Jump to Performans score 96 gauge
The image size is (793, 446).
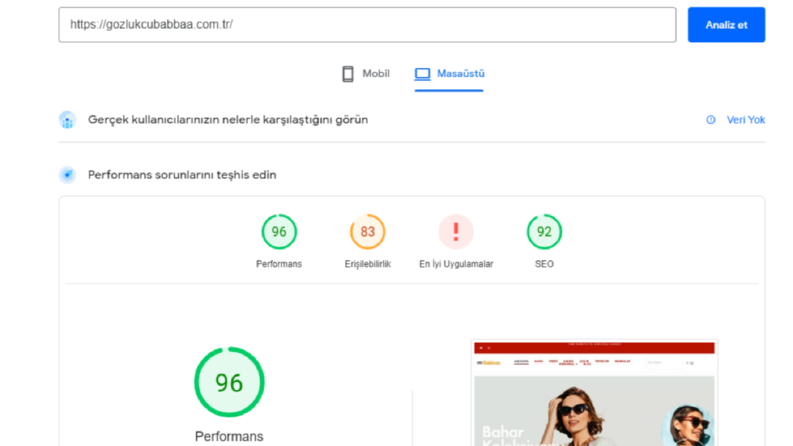(x=279, y=232)
